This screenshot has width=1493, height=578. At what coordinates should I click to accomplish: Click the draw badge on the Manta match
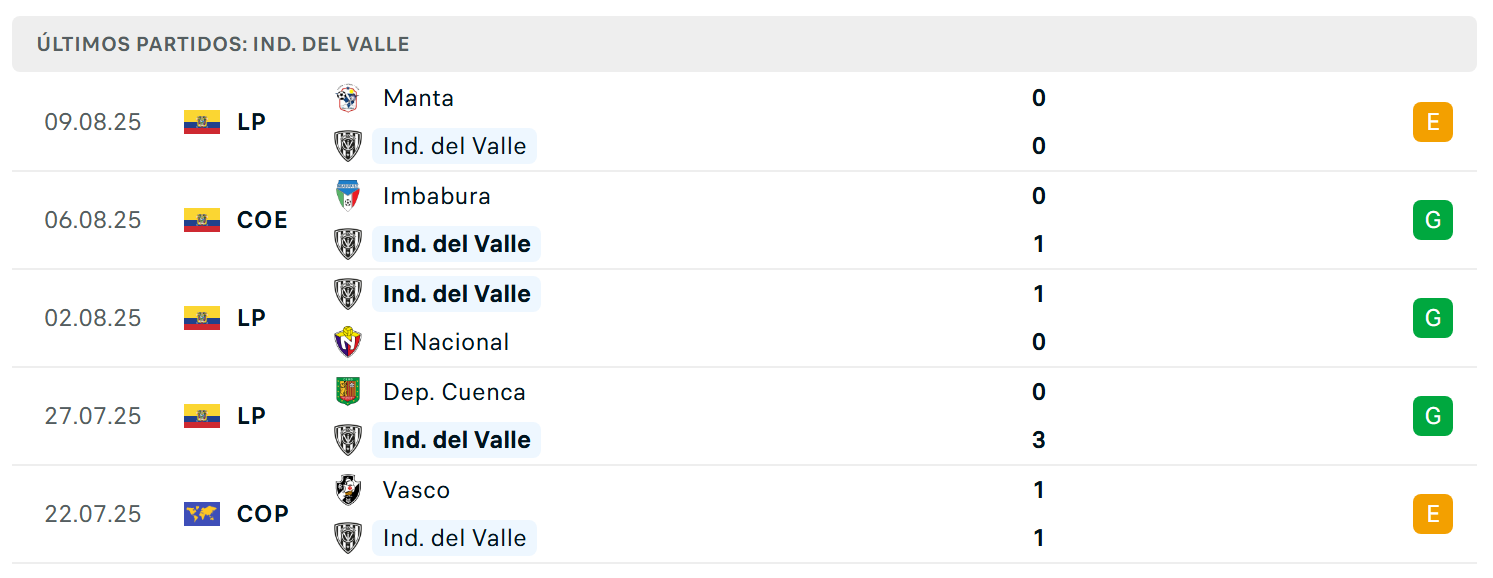point(1432,122)
